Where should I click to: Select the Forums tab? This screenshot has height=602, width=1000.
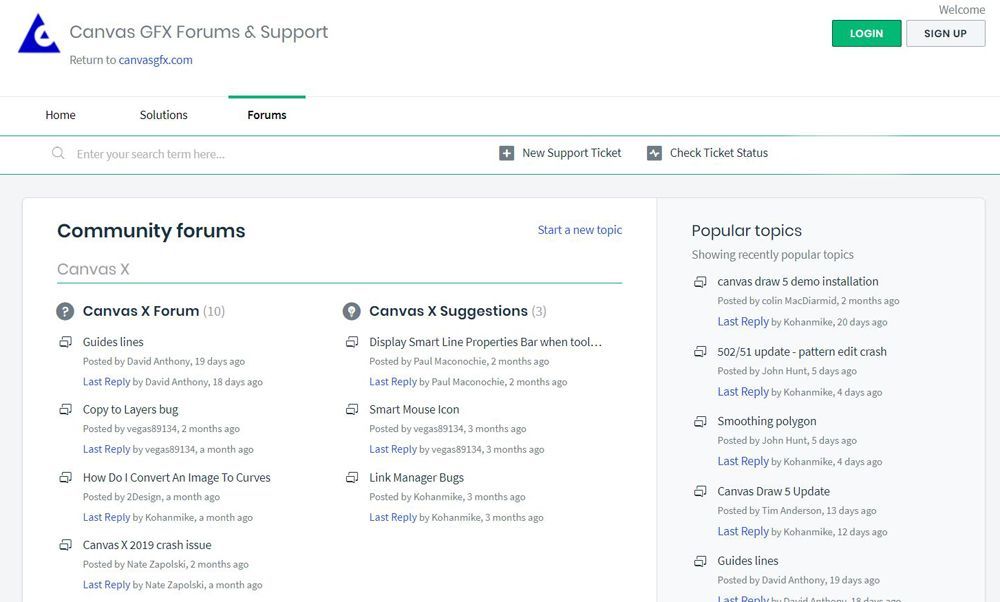(267, 115)
